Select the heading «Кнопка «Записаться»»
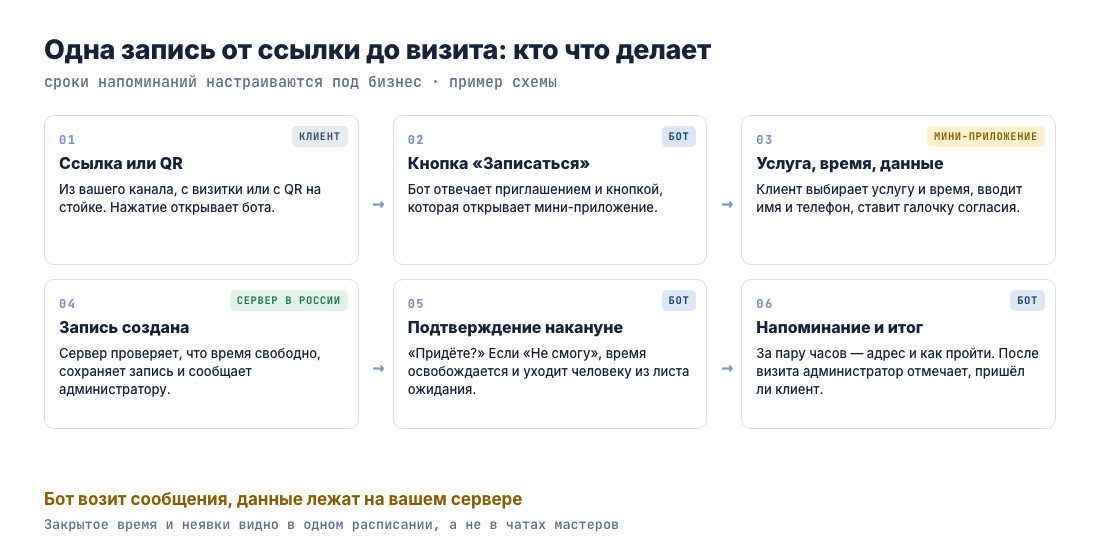The width and height of the screenshot is (1100, 560). [499, 164]
